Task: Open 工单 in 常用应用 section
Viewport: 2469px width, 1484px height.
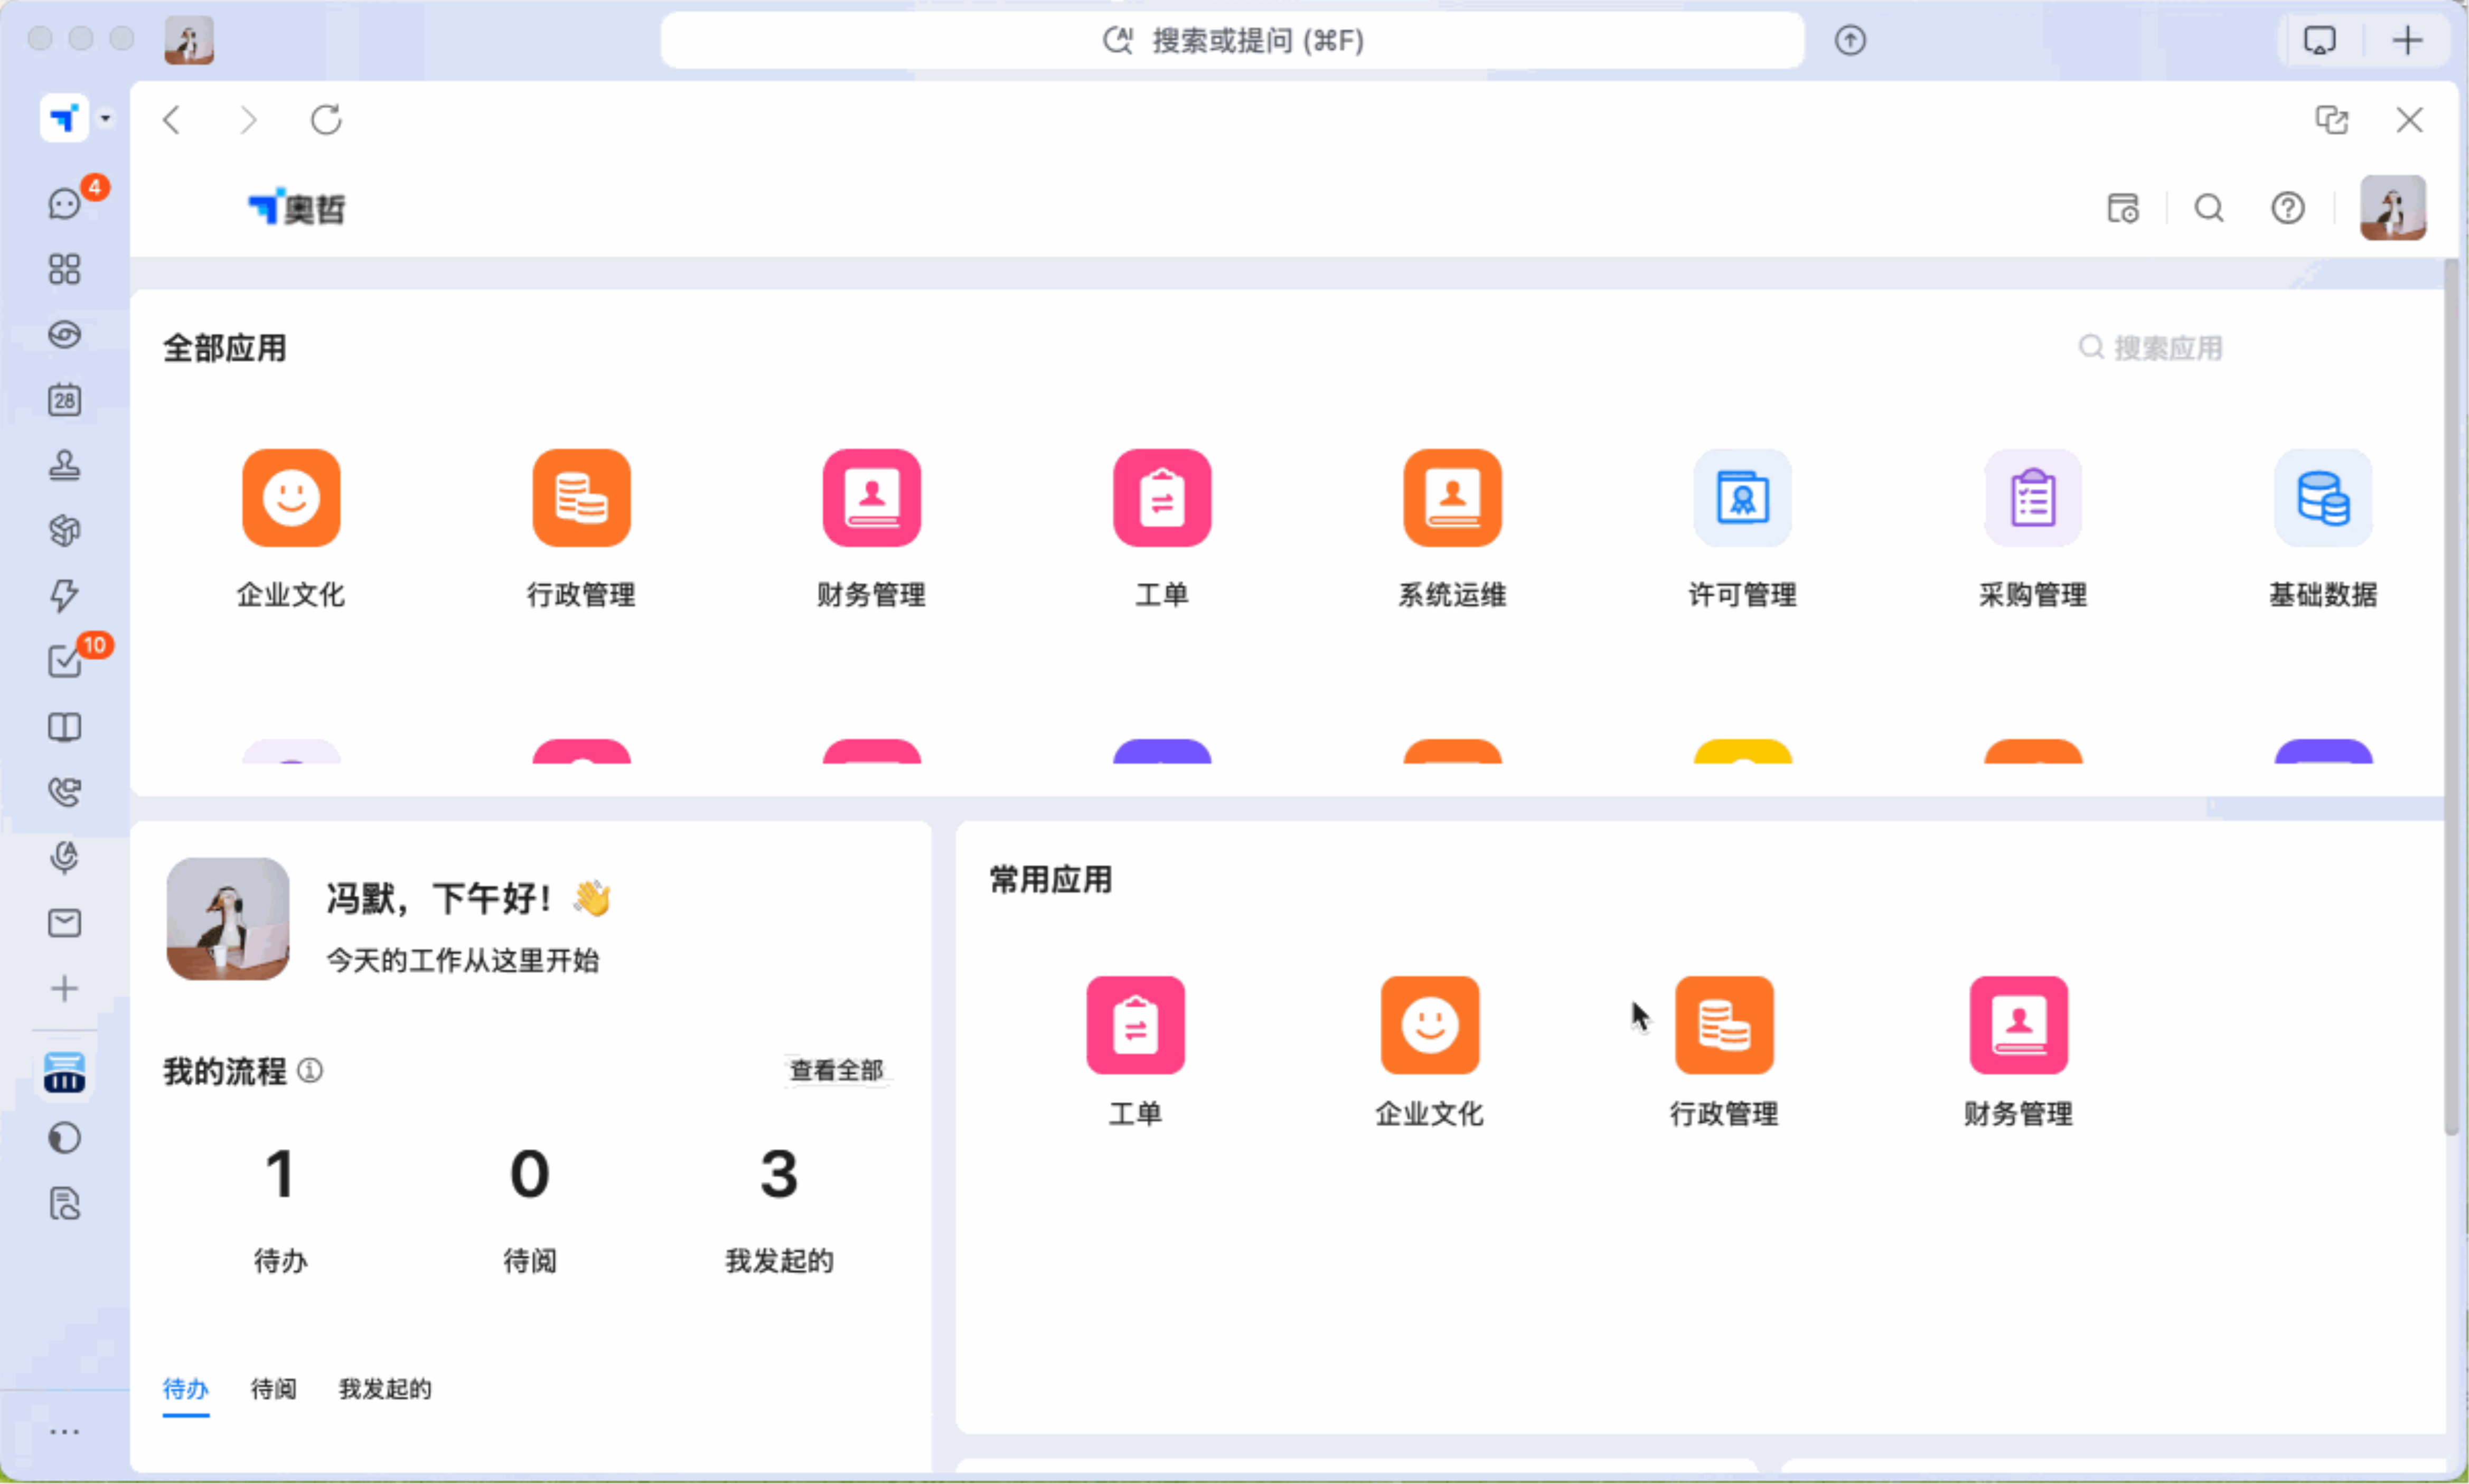Action: pyautogui.click(x=1135, y=1025)
